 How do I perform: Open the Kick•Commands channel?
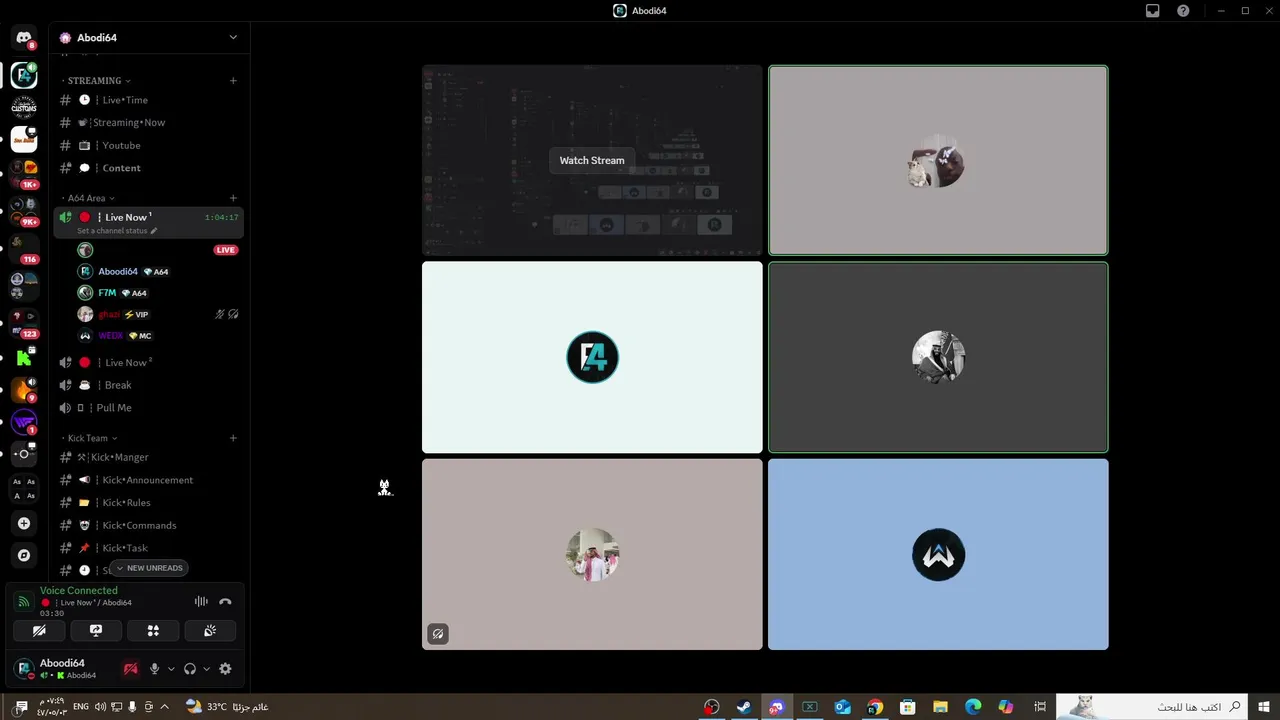point(149,525)
